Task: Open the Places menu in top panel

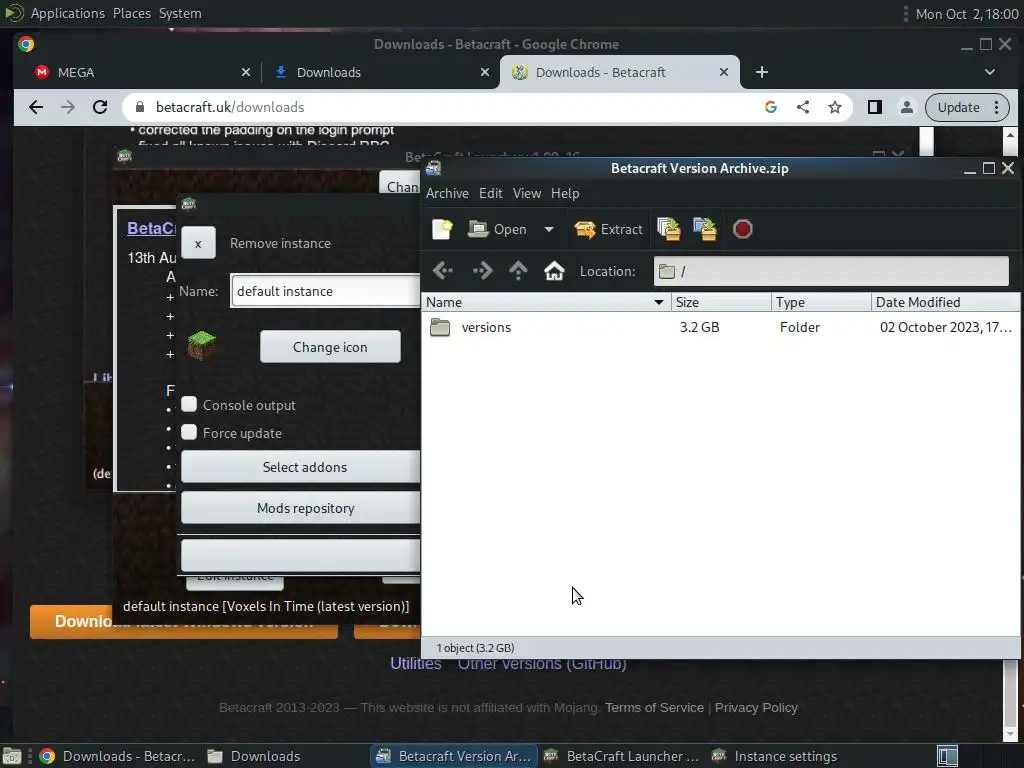Action: tap(131, 13)
